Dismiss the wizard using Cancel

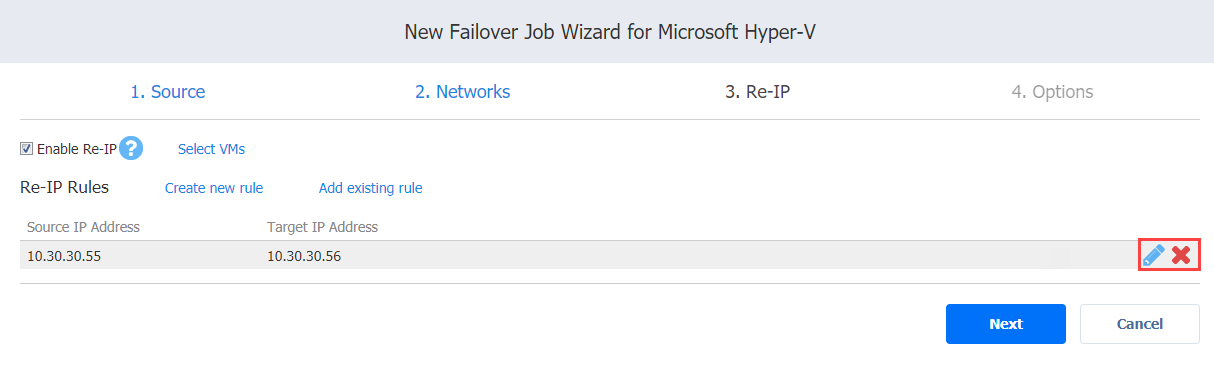[x=1140, y=324]
